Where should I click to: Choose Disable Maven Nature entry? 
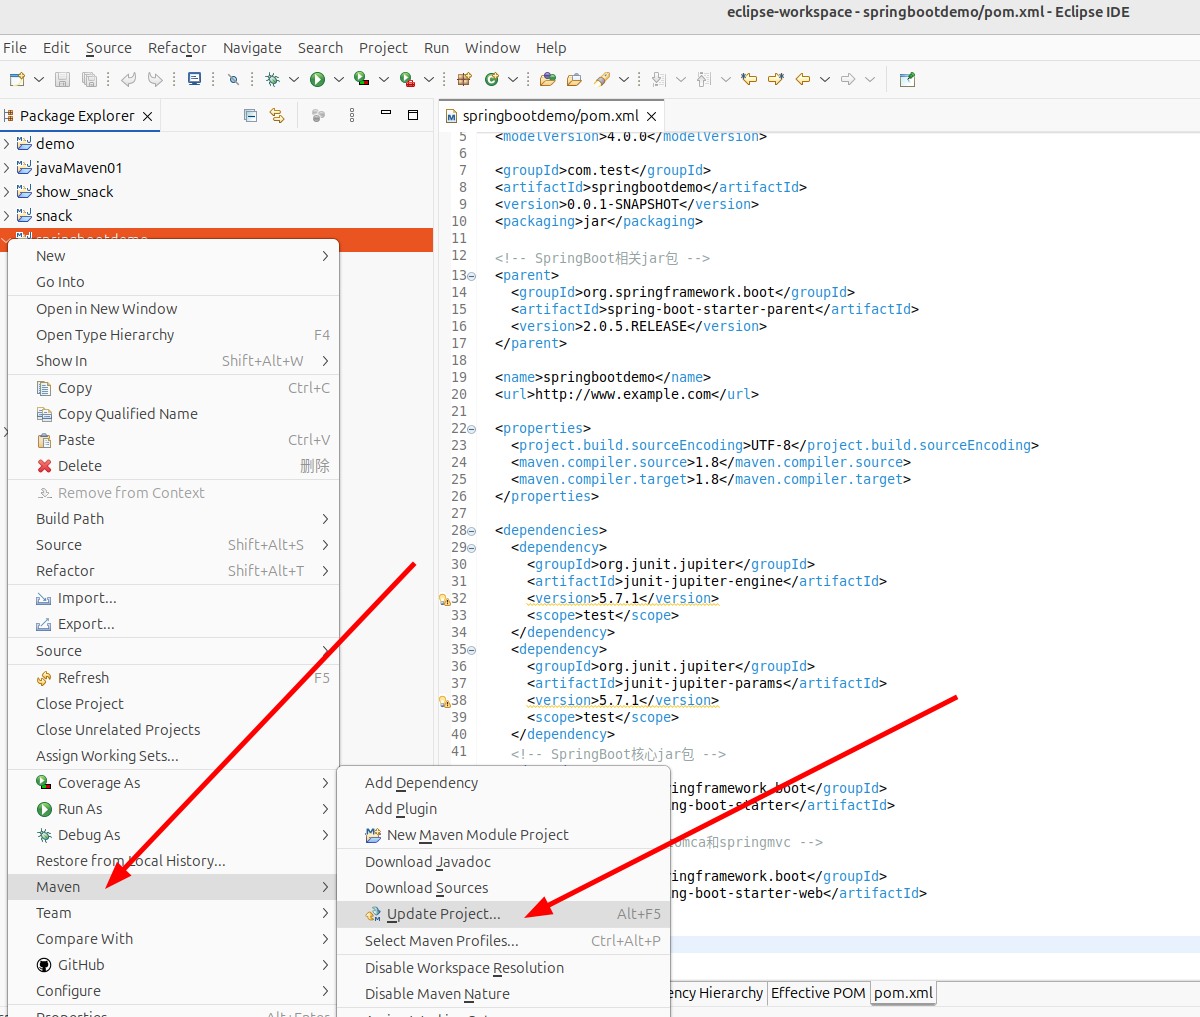click(x=503, y=994)
